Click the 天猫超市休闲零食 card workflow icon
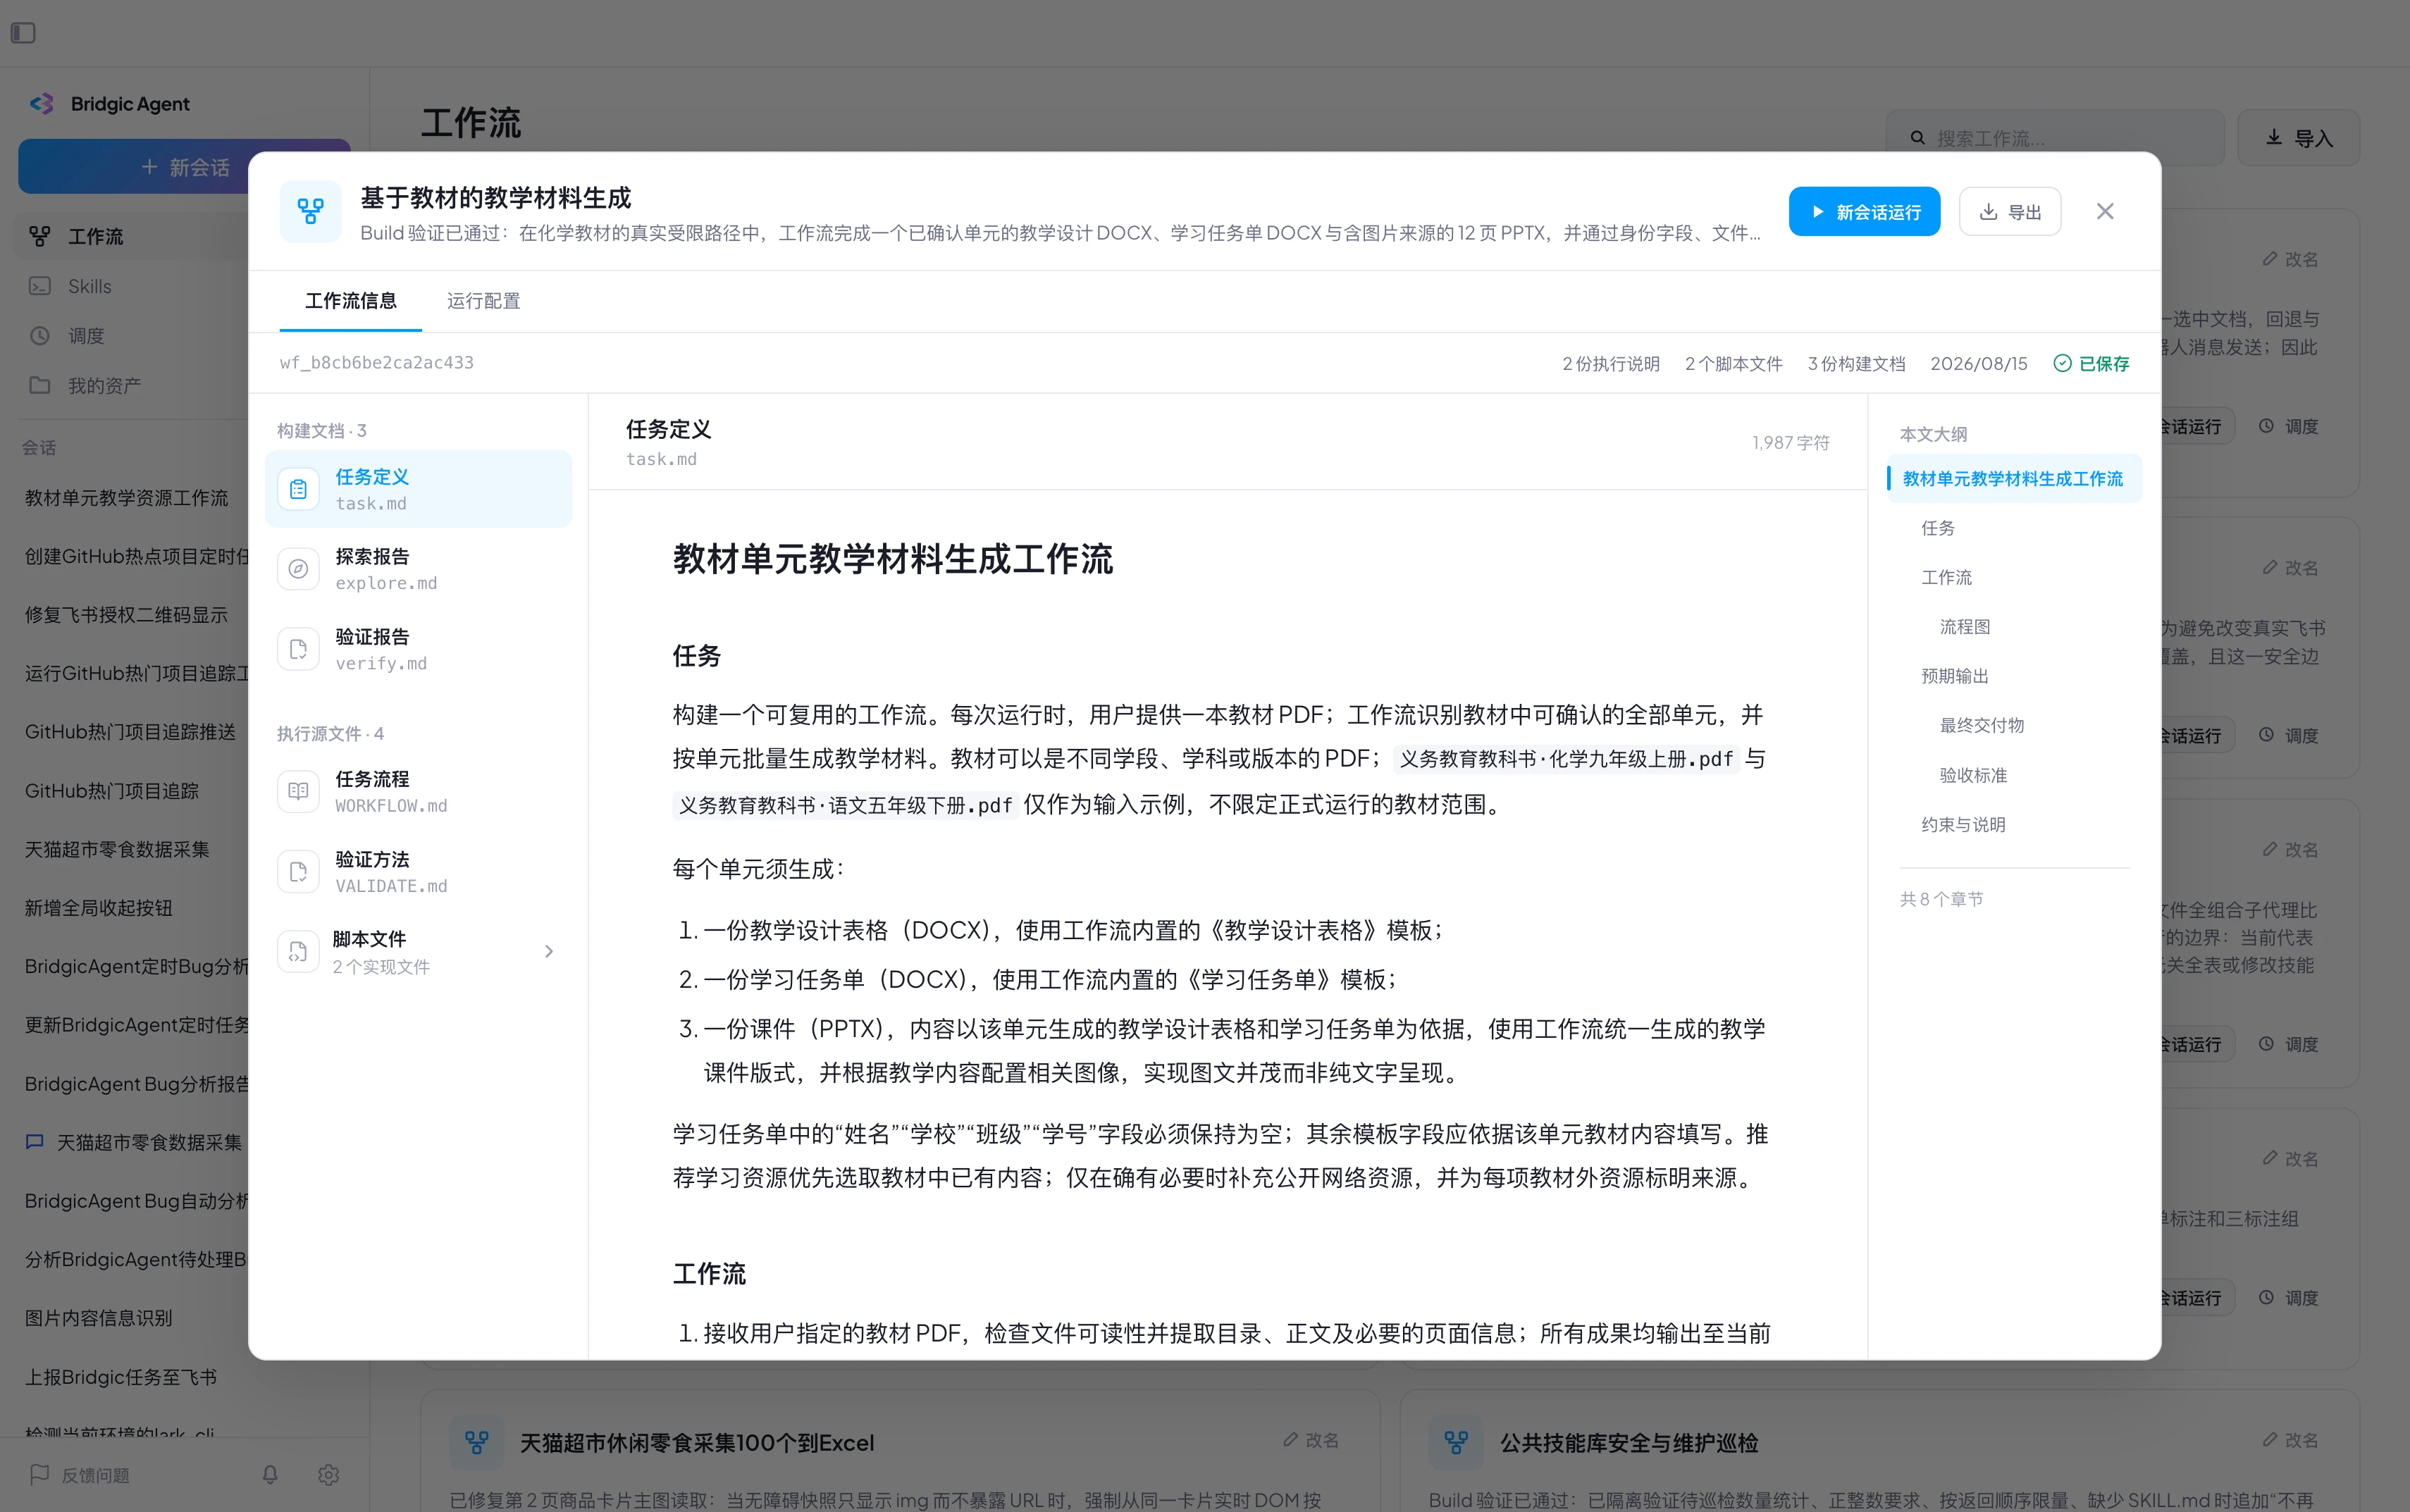 click(x=477, y=1442)
